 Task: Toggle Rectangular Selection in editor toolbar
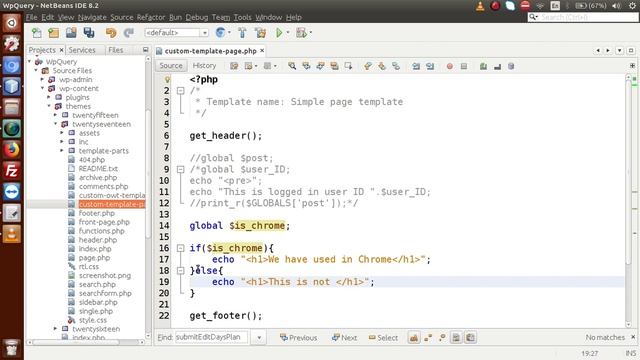[x=348, y=66]
